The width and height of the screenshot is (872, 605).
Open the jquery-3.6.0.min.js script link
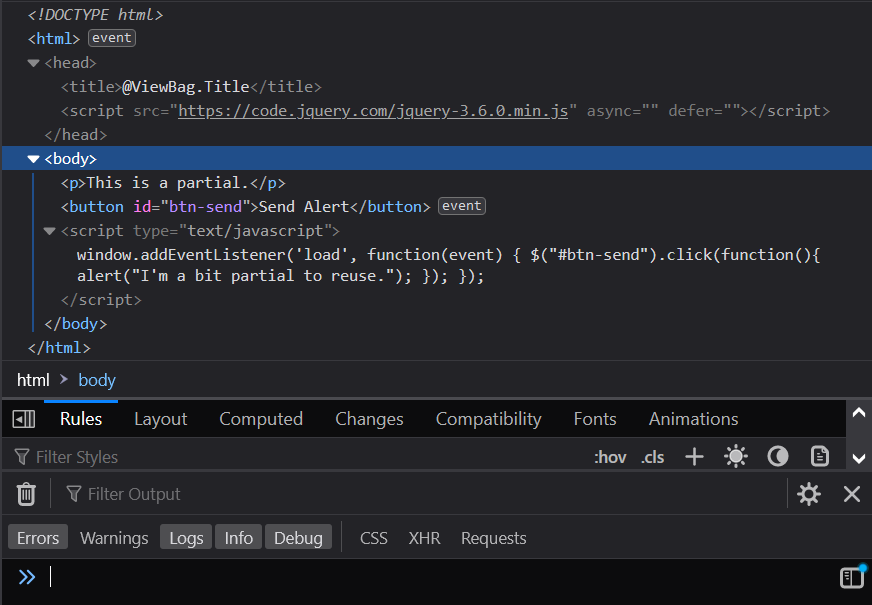coord(373,111)
